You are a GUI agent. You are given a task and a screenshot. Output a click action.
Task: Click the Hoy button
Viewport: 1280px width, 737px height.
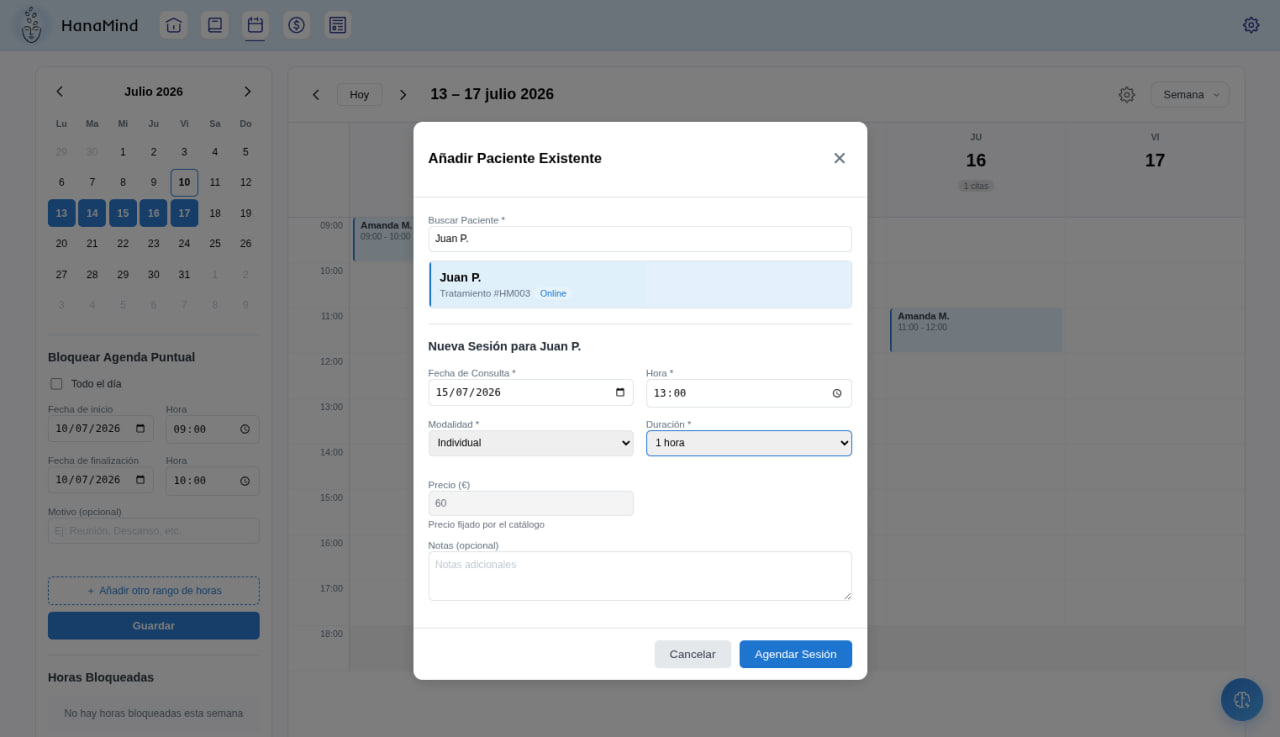pyautogui.click(x=359, y=95)
